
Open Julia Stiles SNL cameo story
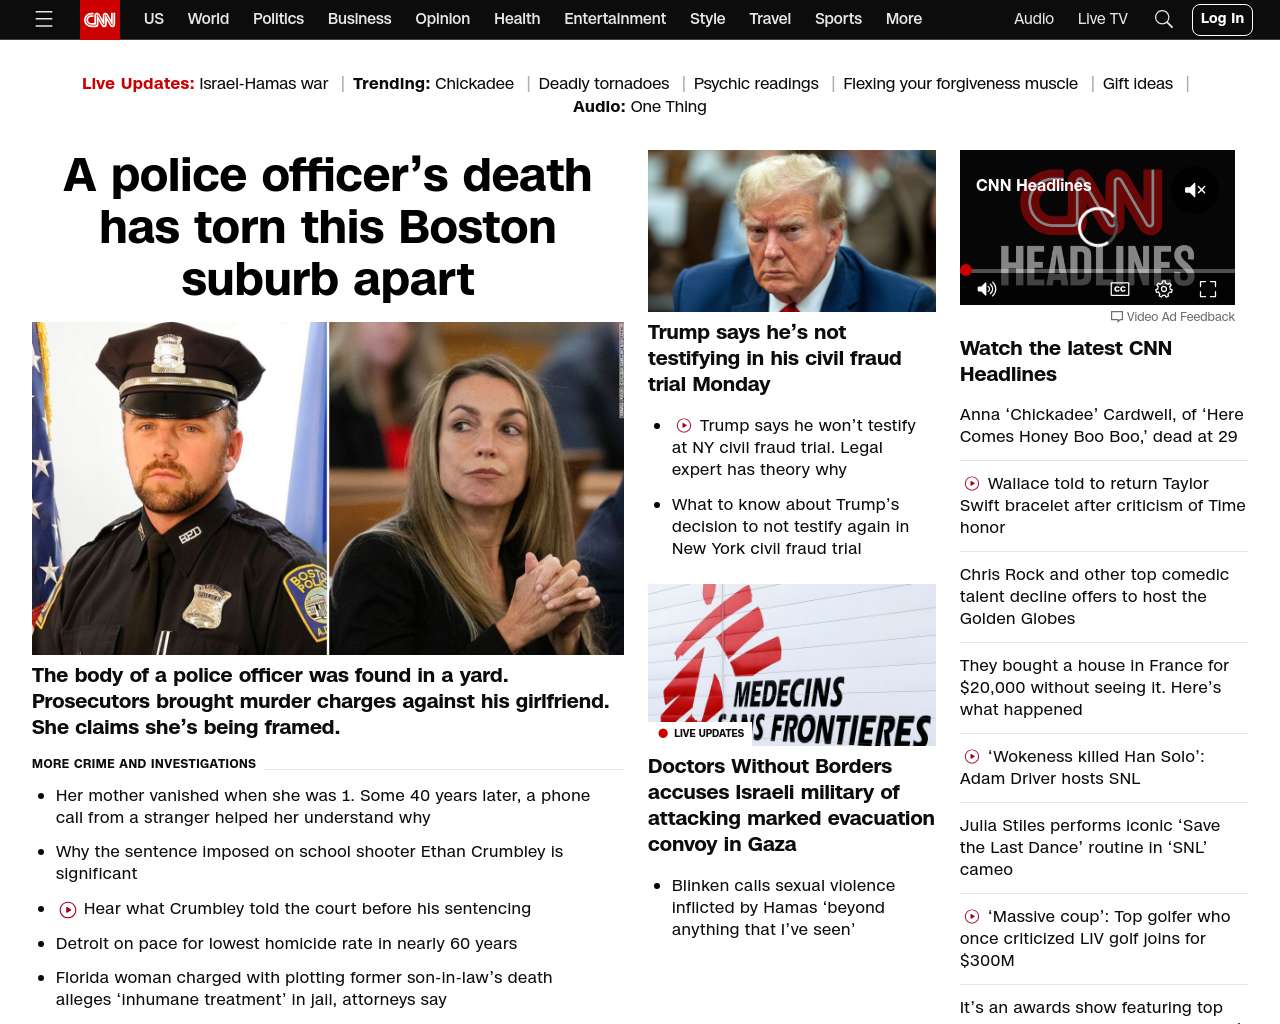[x=1090, y=848]
